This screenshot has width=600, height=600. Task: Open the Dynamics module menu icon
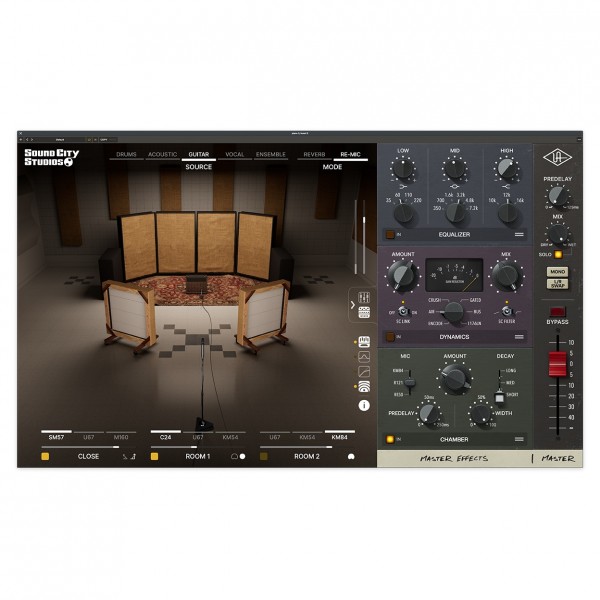tap(519, 337)
